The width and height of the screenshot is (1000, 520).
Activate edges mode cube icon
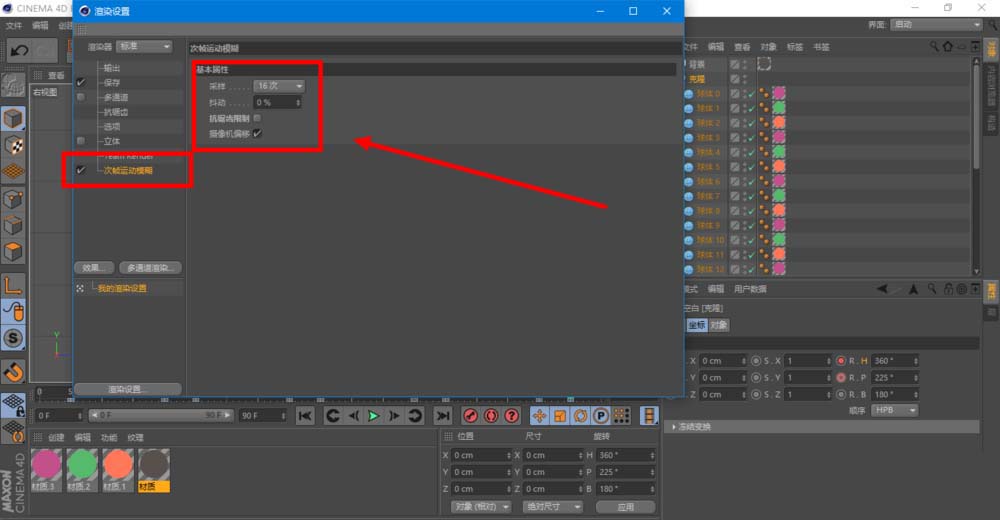(x=13, y=225)
